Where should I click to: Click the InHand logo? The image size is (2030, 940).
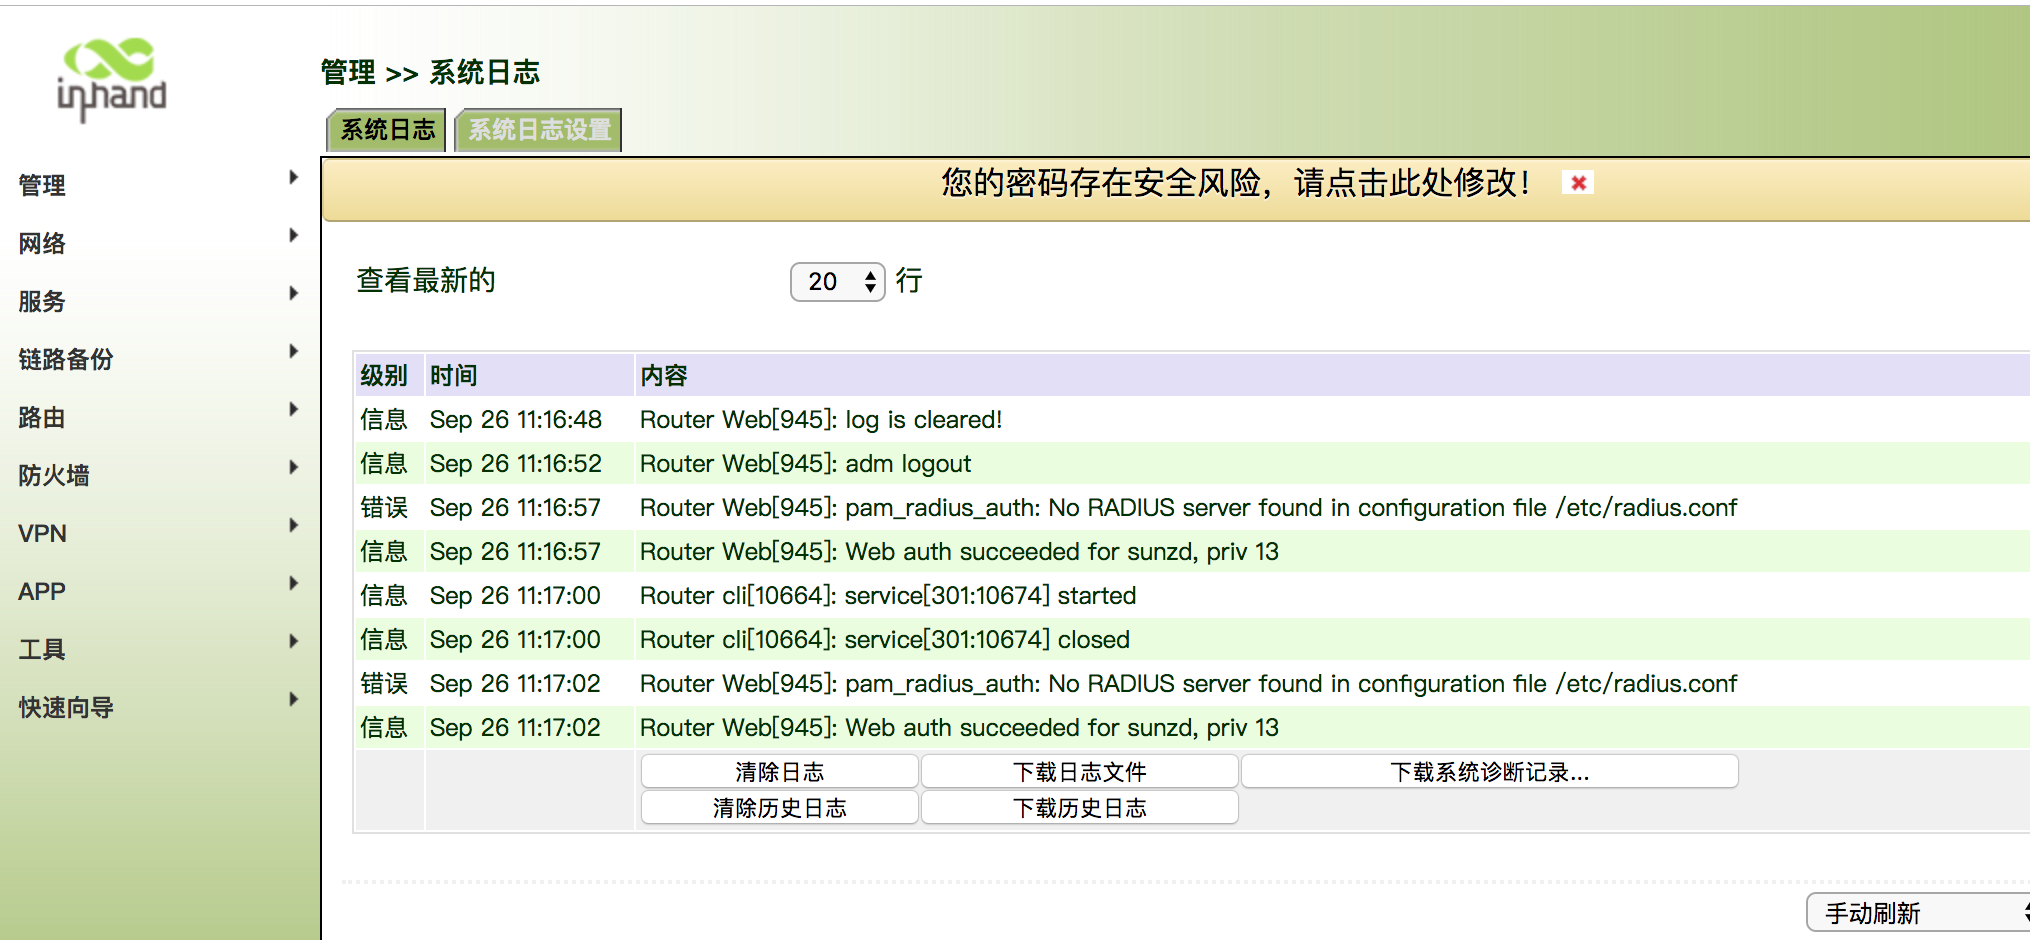pos(111,80)
